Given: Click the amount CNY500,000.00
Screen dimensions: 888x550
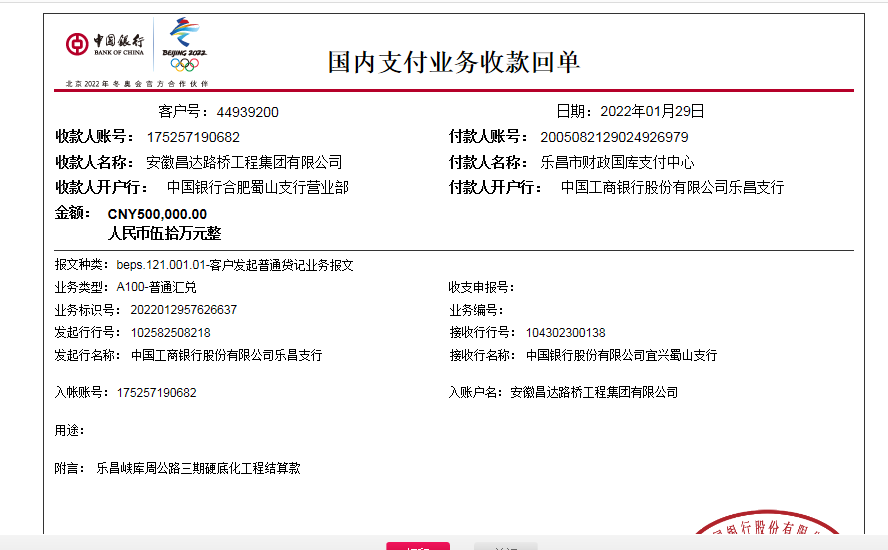Looking at the screenshot, I should pyautogui.click(x=157, y=213).
